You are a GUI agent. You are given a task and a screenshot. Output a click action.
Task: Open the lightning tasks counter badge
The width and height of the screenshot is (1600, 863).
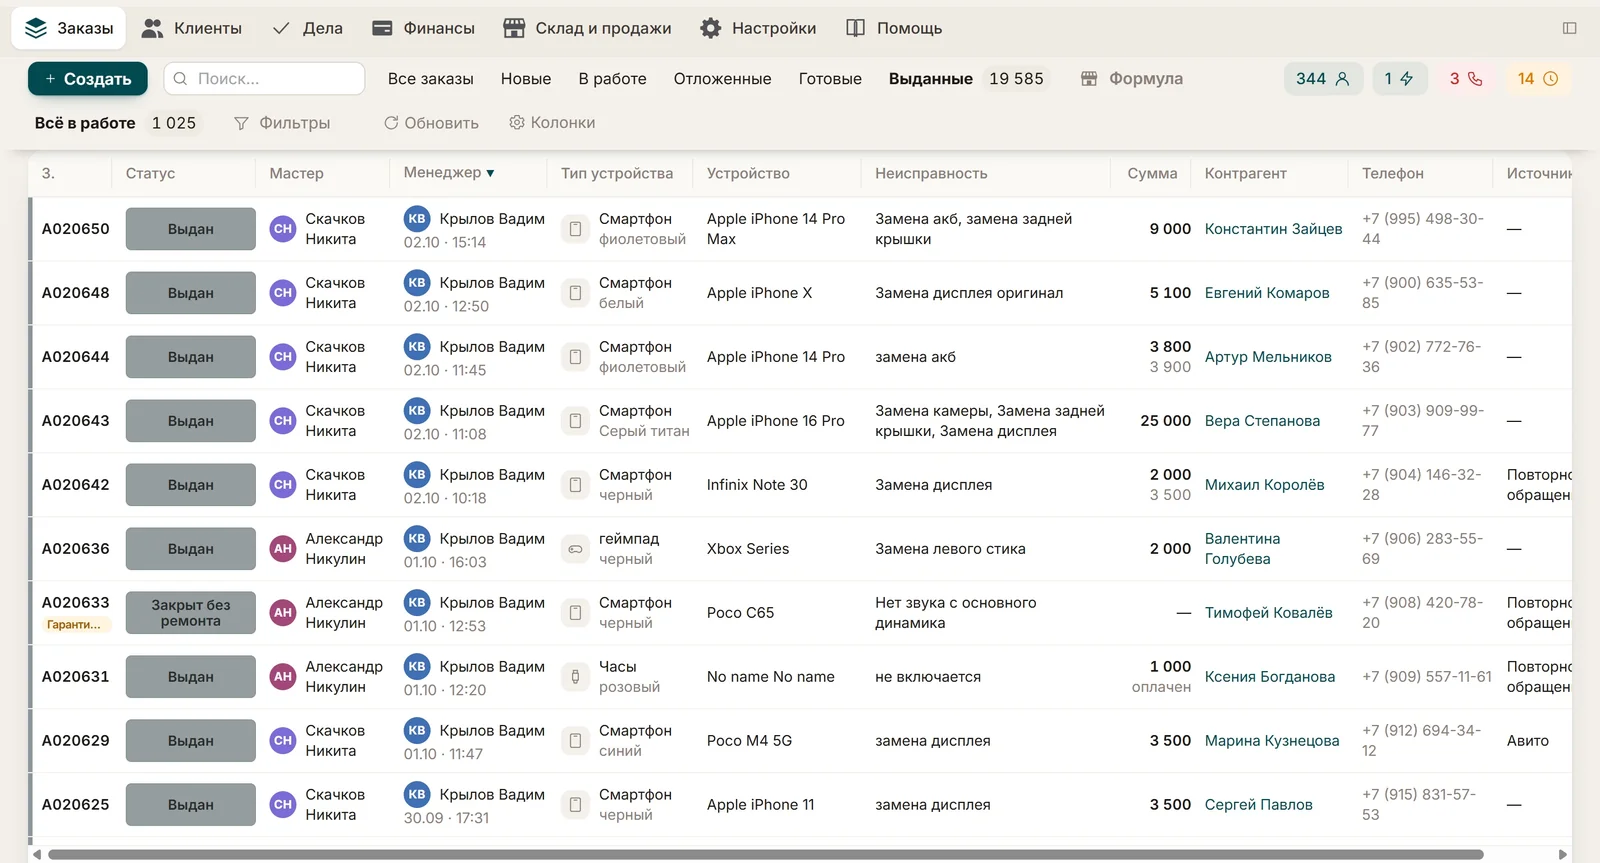1399,79
